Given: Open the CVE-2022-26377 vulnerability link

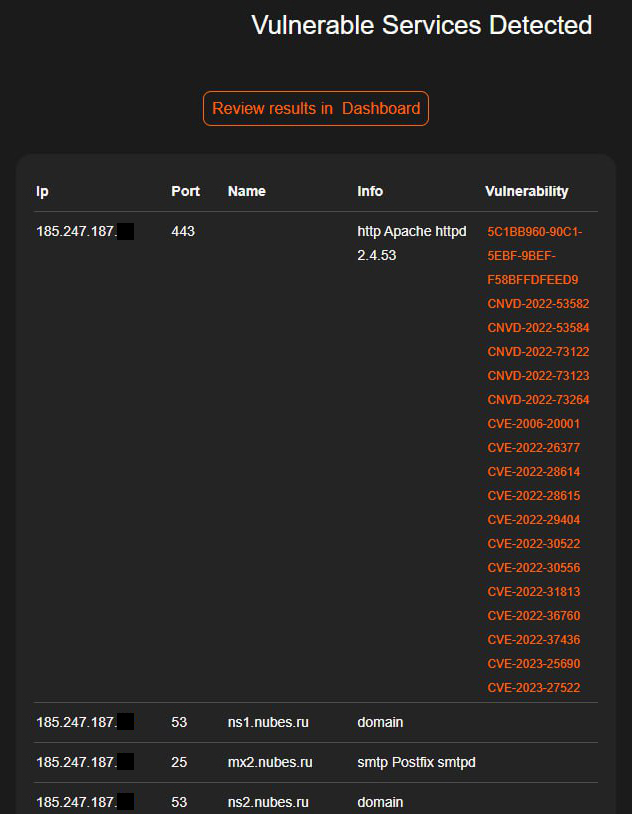Looking at the screenshot, I should [x=534, y=448].
